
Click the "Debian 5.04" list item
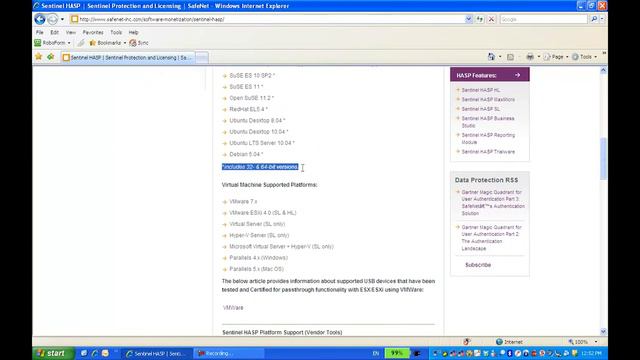246,154
